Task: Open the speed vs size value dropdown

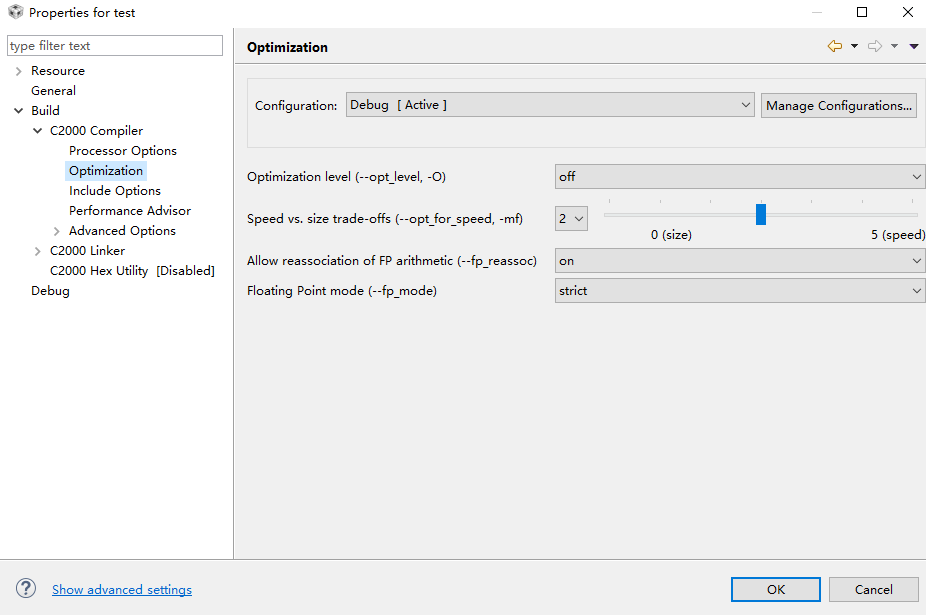Action: (571, 219)
